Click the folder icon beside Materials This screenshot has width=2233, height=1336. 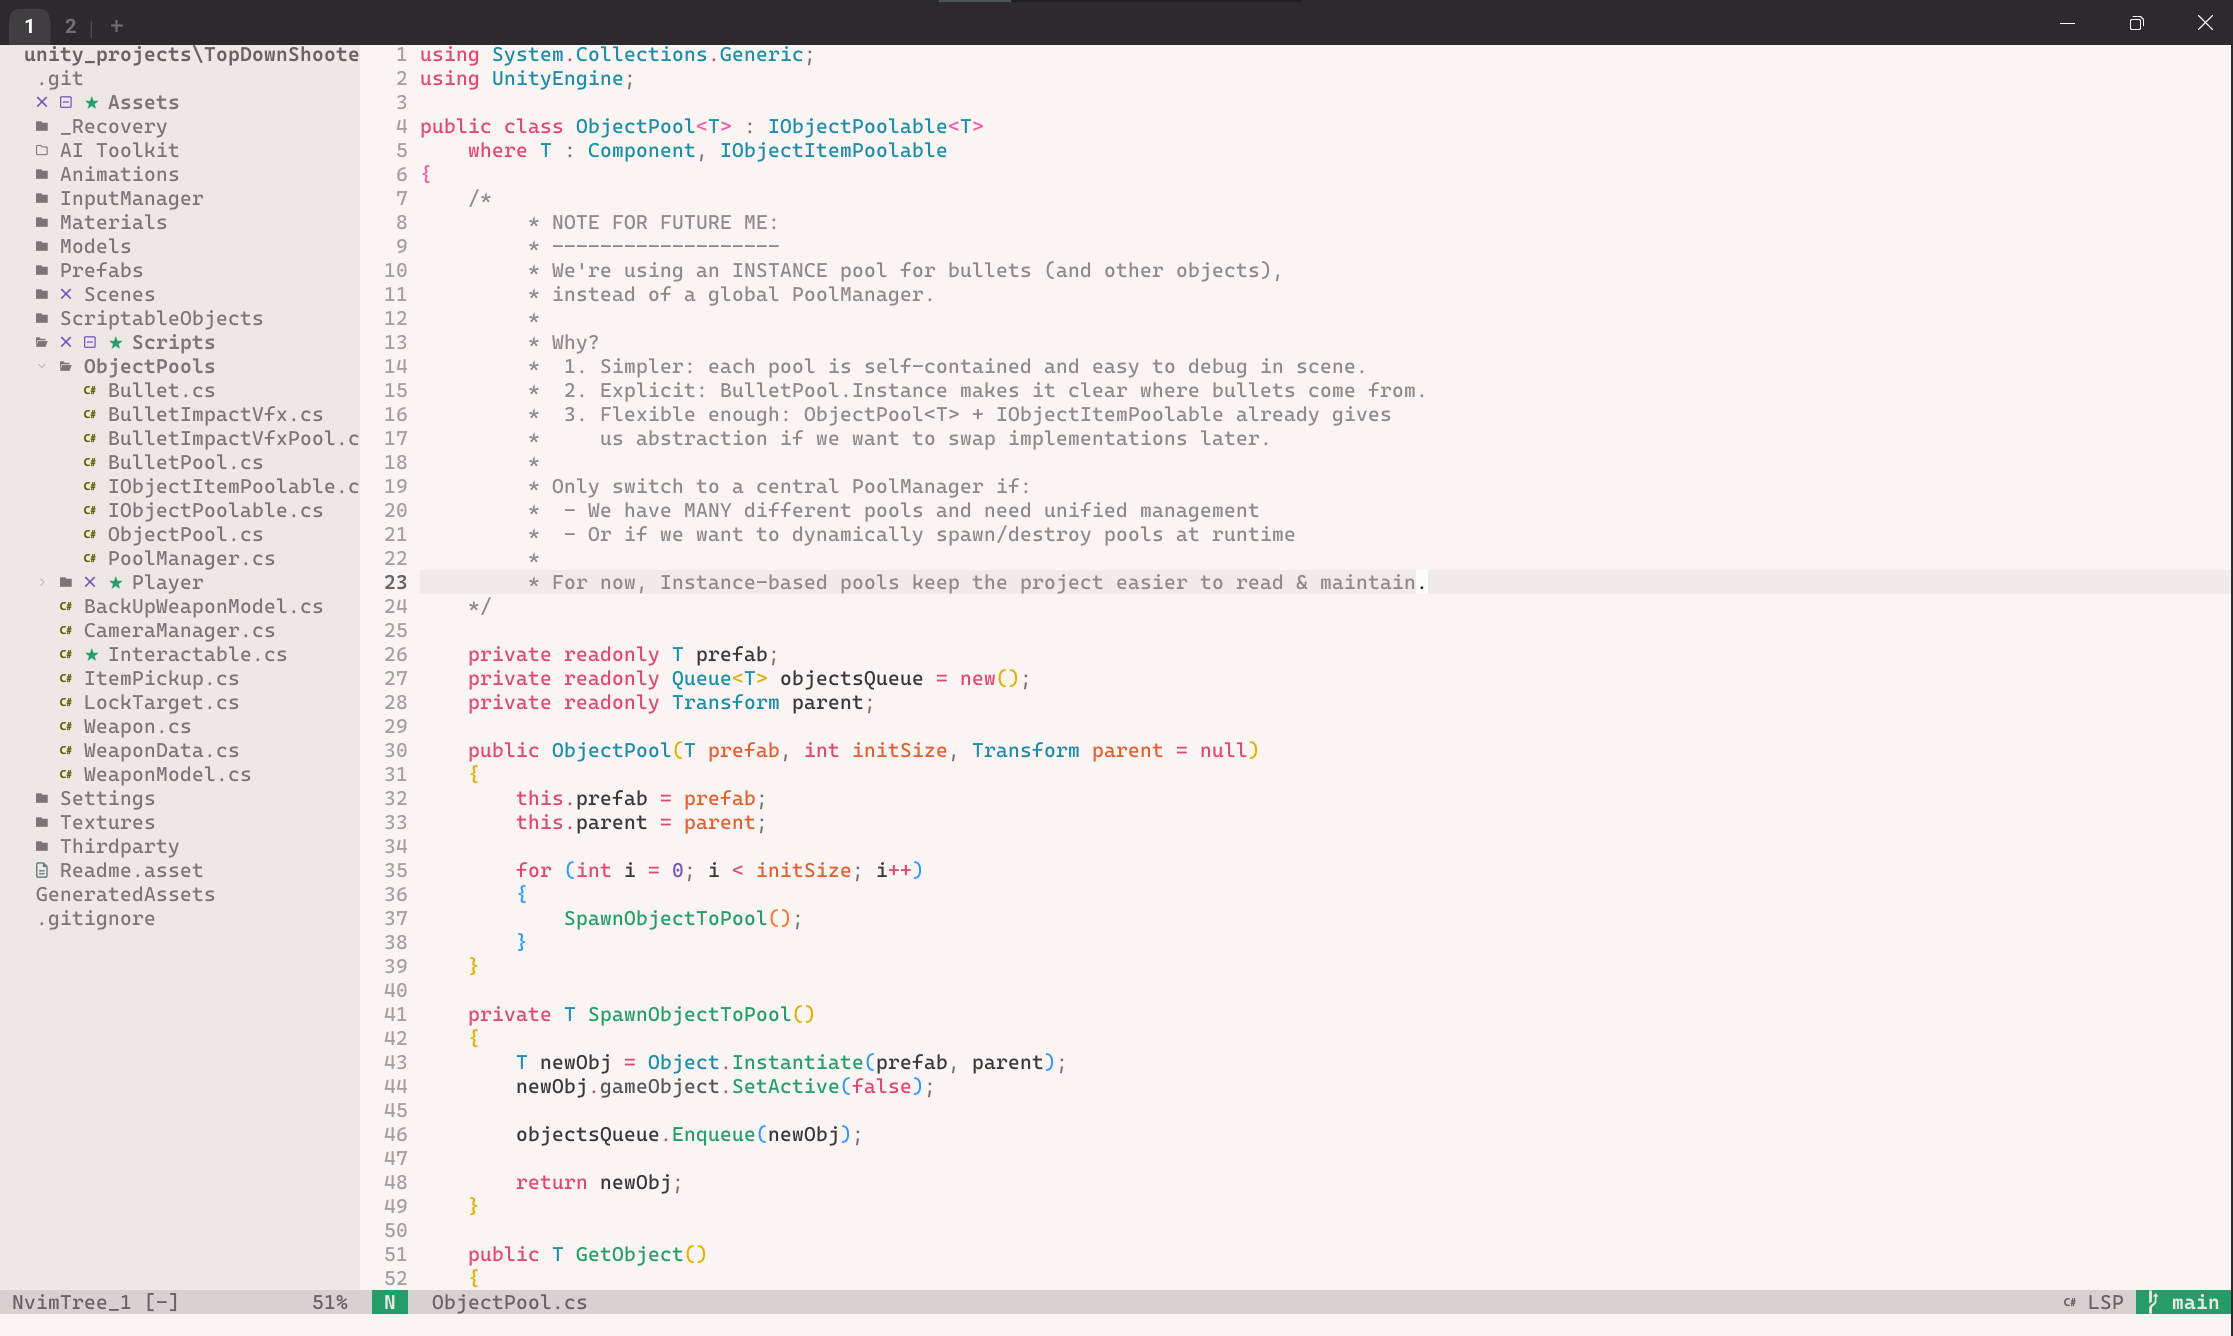[42, 223]
